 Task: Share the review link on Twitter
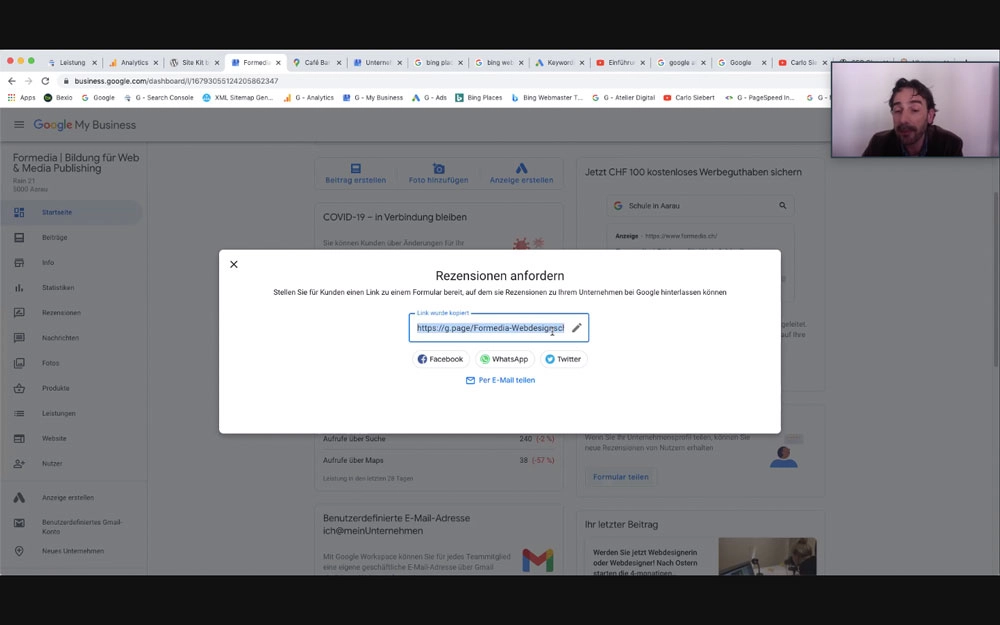(x=563, y=358)
